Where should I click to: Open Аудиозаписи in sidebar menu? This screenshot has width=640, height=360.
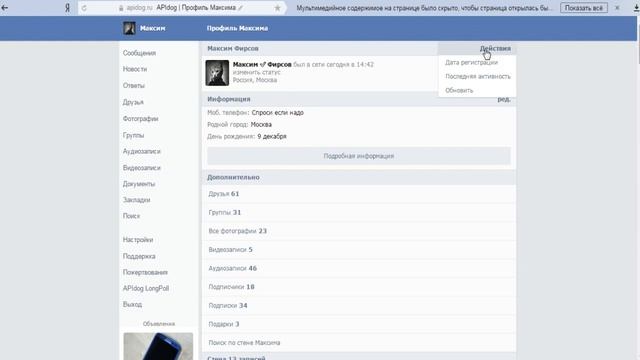pyautogui.click(x=142, y=151)
